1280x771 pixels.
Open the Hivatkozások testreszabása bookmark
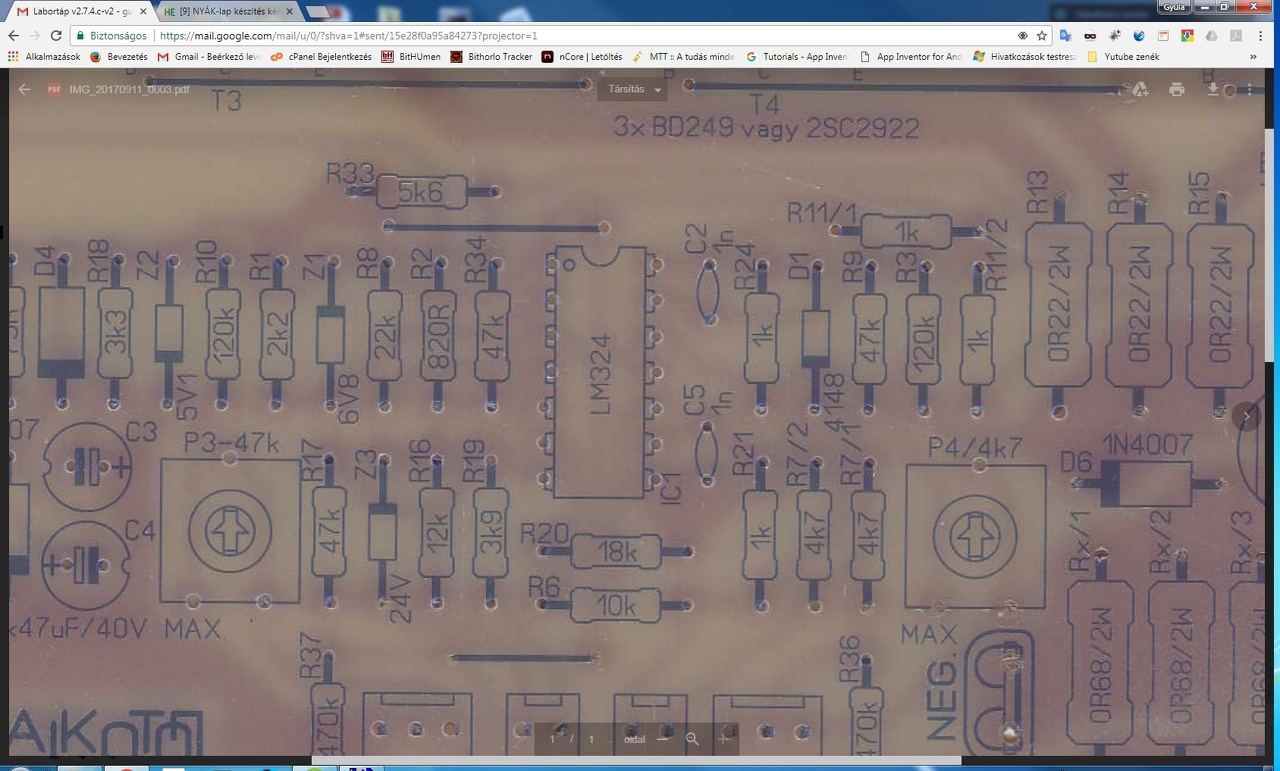pos(1024,57)
